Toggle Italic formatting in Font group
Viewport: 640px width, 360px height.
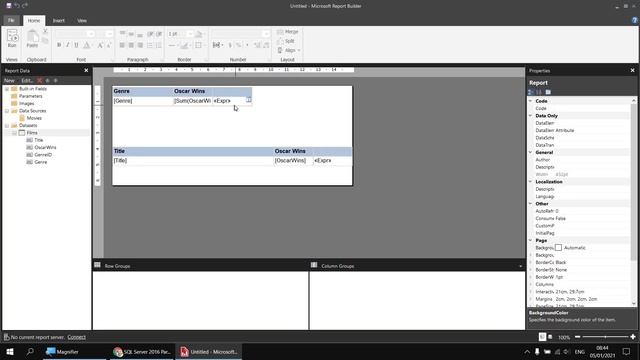tap(68, 45)
